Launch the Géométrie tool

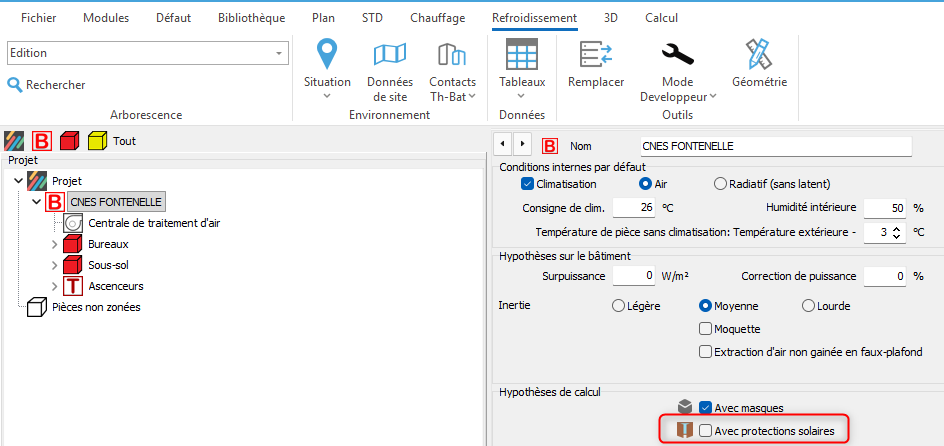click(x=759, y=56)
